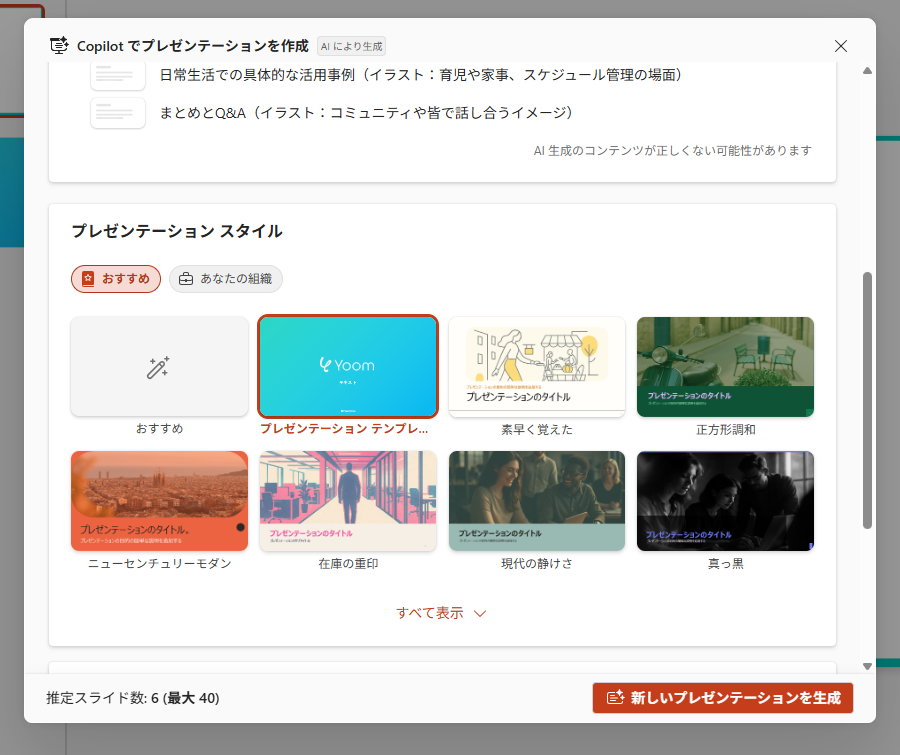Image resolution: width=900 pixels, height=755 pixels.
Task: Select the ニューセンチュリーモダン style
Action: pos(159,501)
